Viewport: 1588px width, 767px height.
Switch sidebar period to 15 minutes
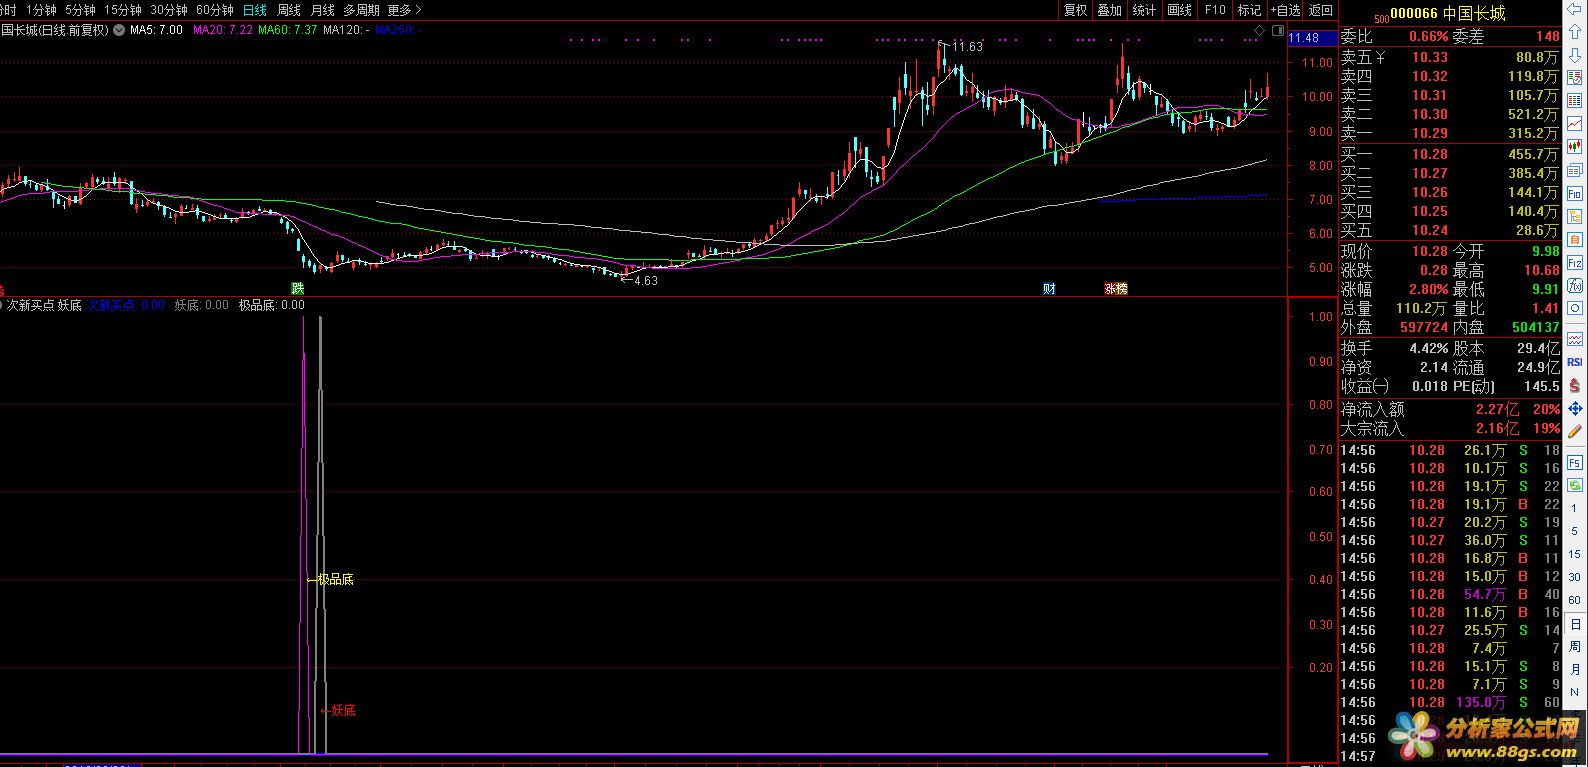click(x=1574, y=554)
